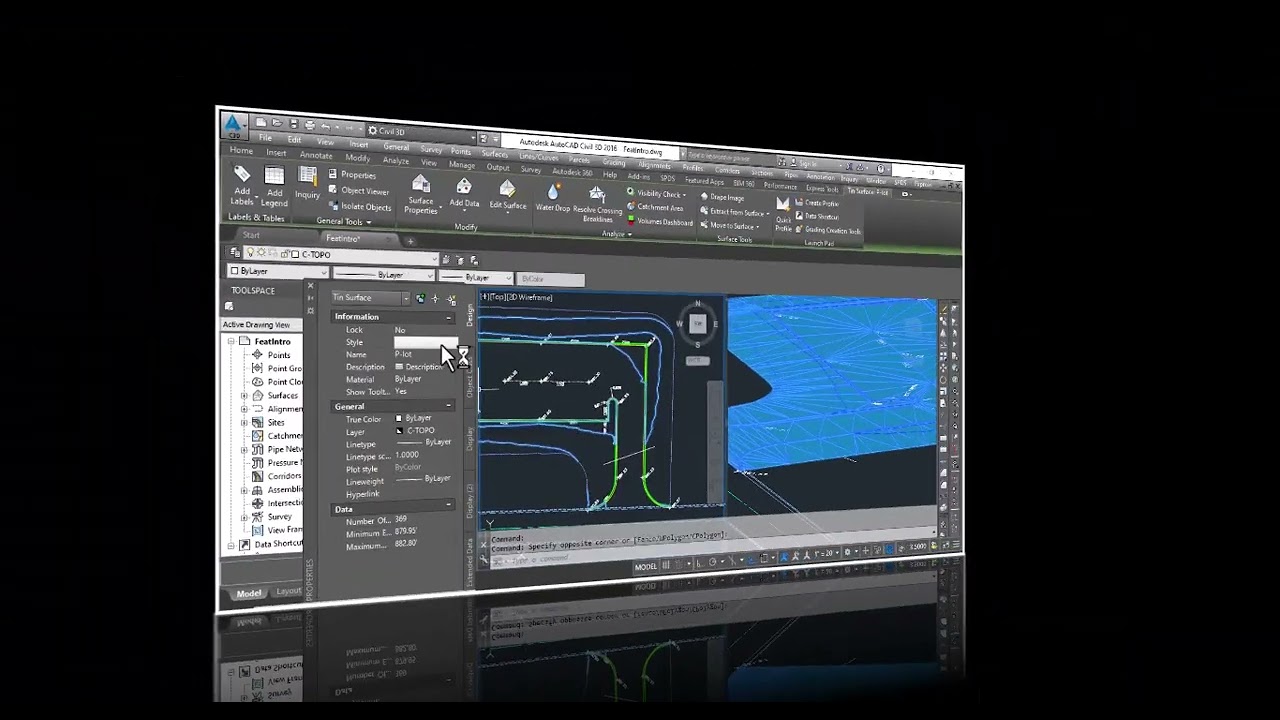Click the Add Data surface icon
Image resolution: width=1280 pixels, height=720 pixels.
pyautogui.click(x=464, y=187)
